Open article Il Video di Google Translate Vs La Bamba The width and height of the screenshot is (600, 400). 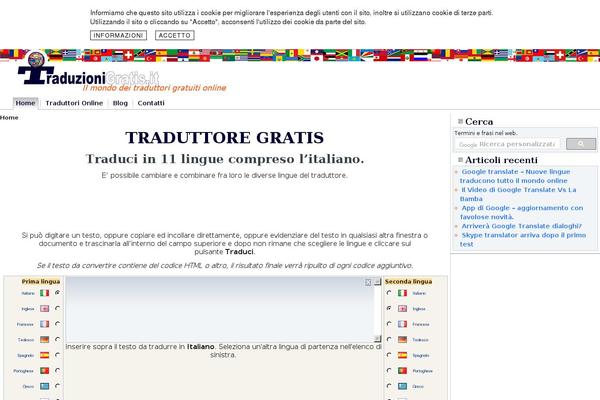518,194
